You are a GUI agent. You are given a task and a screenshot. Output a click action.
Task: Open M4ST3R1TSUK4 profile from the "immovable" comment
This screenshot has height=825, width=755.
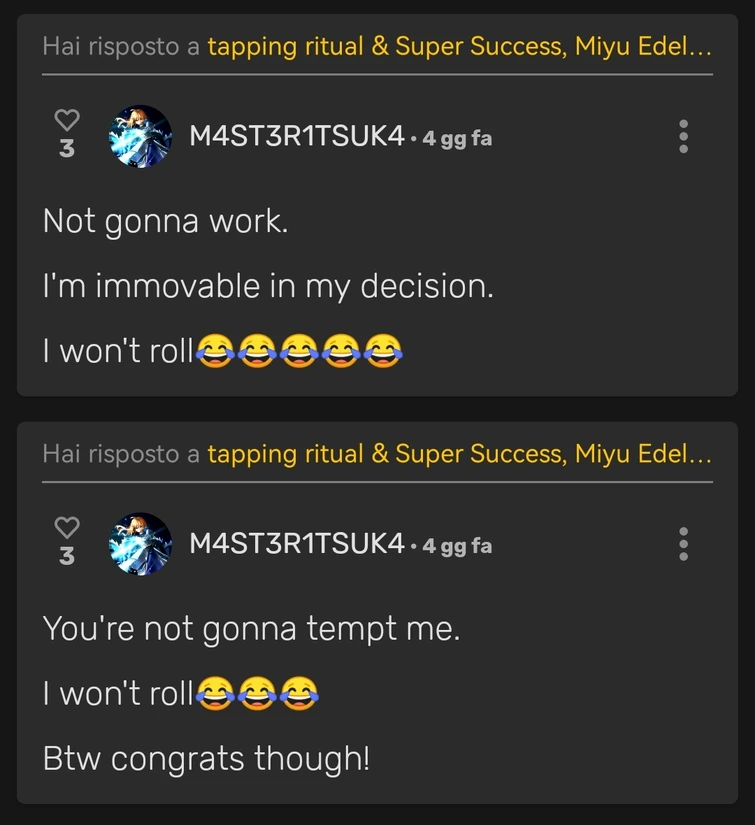tap(297, 137)
